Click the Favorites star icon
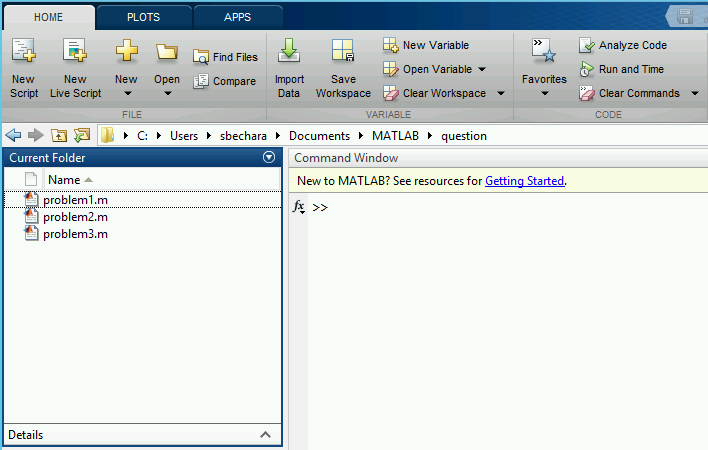The height and width of the screenshot is (450, 708). (x=544, y=51)
